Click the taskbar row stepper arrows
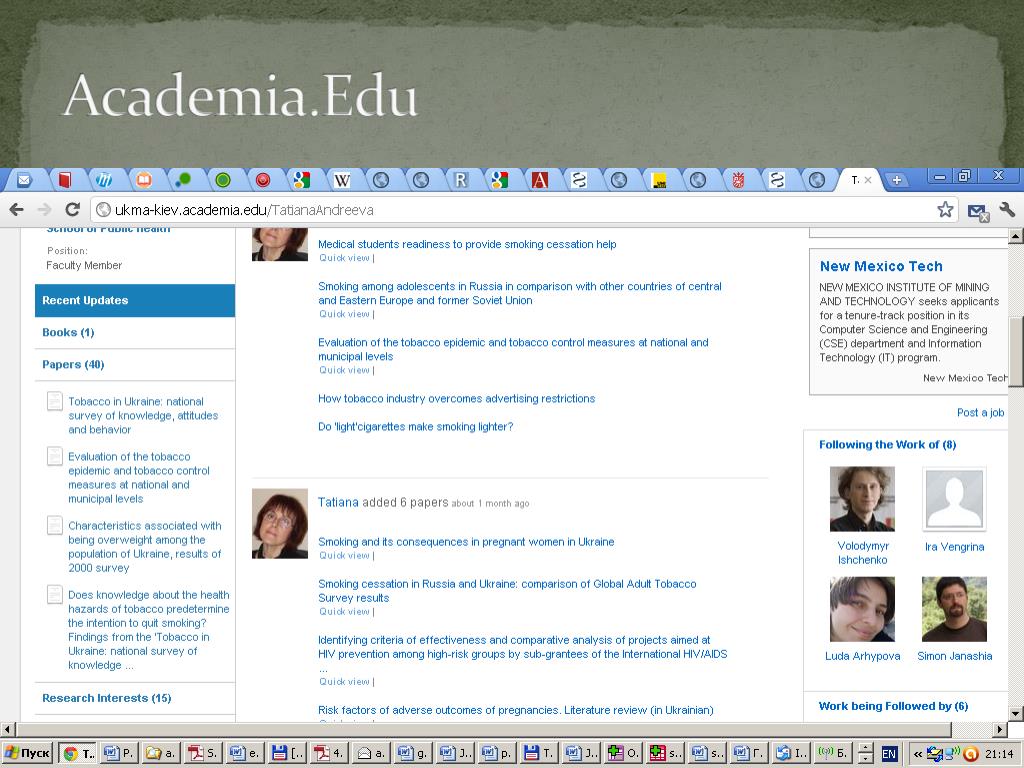This screenshot has width=1024, height=768. pos(865,753)
